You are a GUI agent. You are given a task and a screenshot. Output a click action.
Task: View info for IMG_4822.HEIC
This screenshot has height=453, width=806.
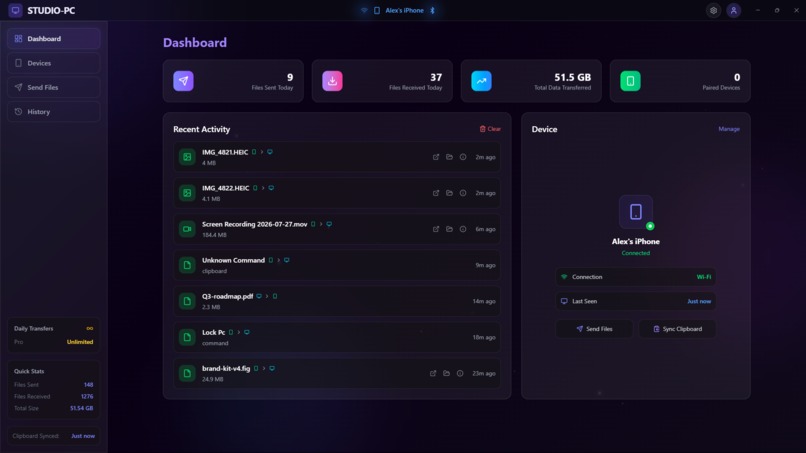463,193
